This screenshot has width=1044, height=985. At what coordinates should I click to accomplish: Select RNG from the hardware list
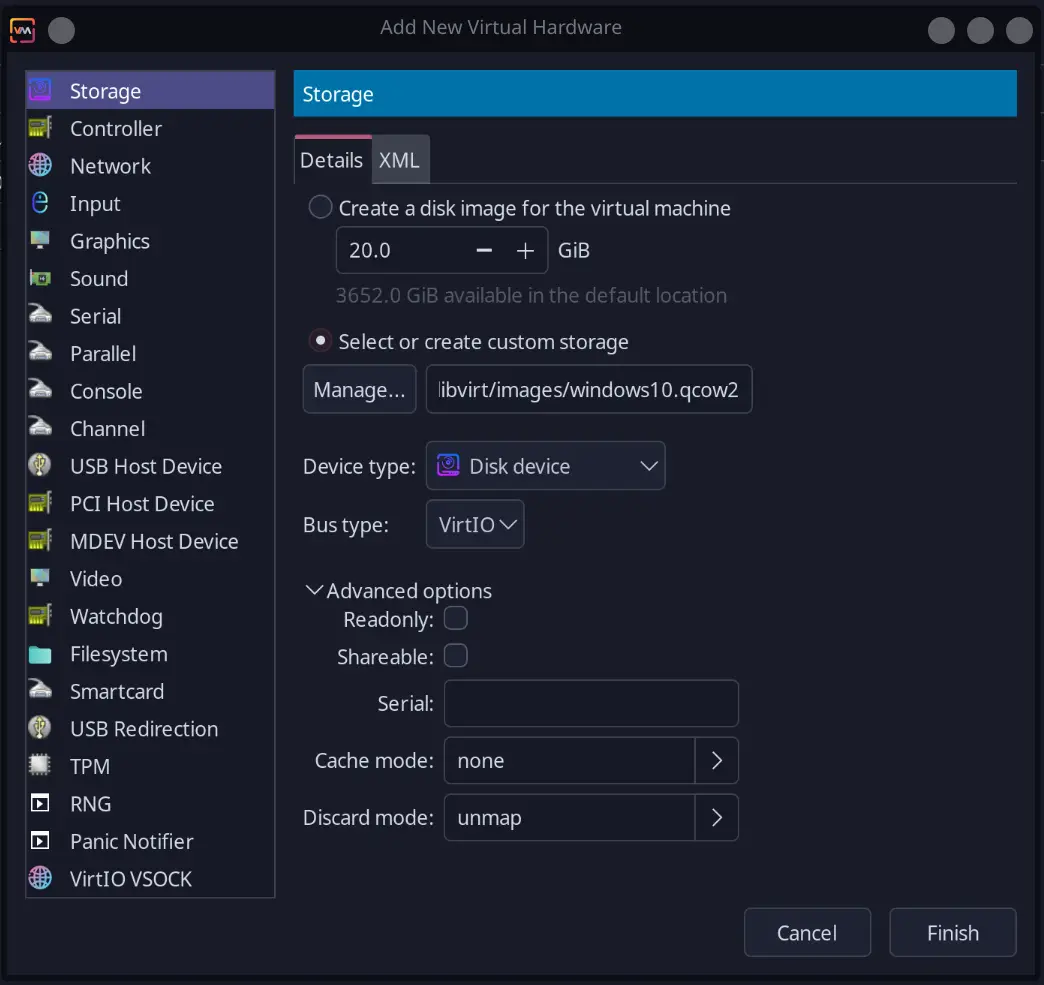(91, 803)
